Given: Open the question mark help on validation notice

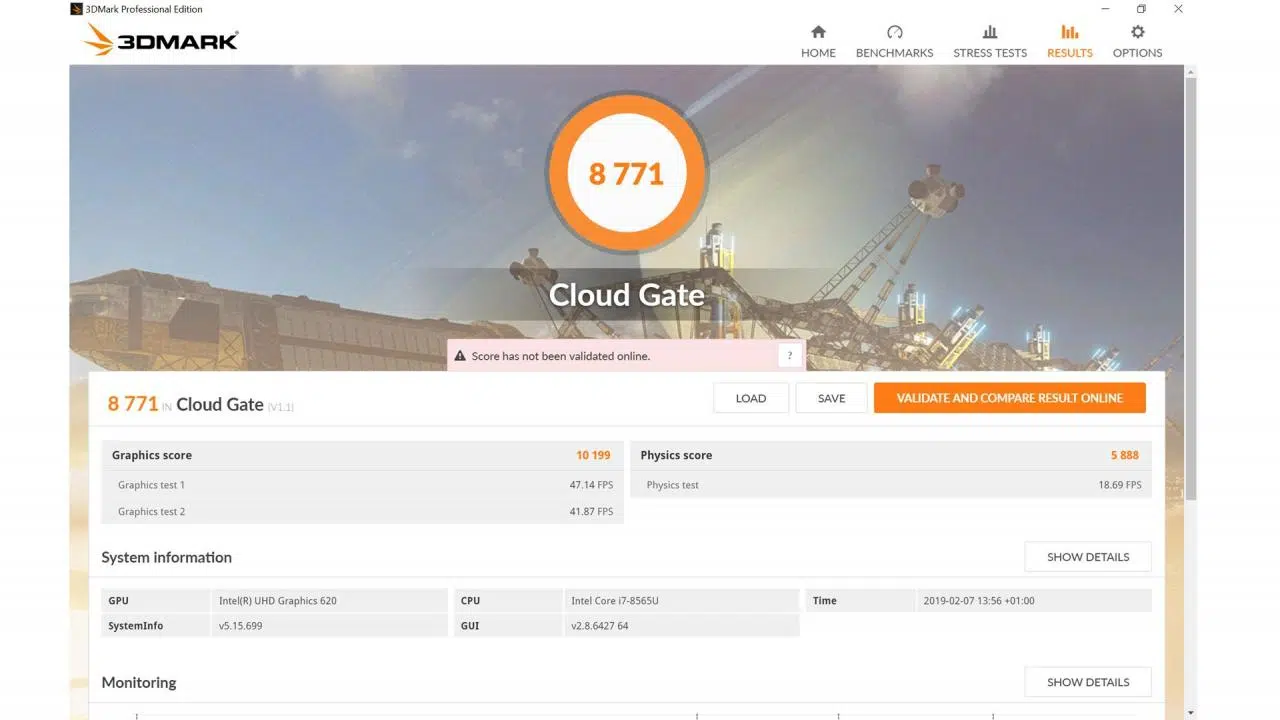Looking at the screenshot, I should coord(790,355).
